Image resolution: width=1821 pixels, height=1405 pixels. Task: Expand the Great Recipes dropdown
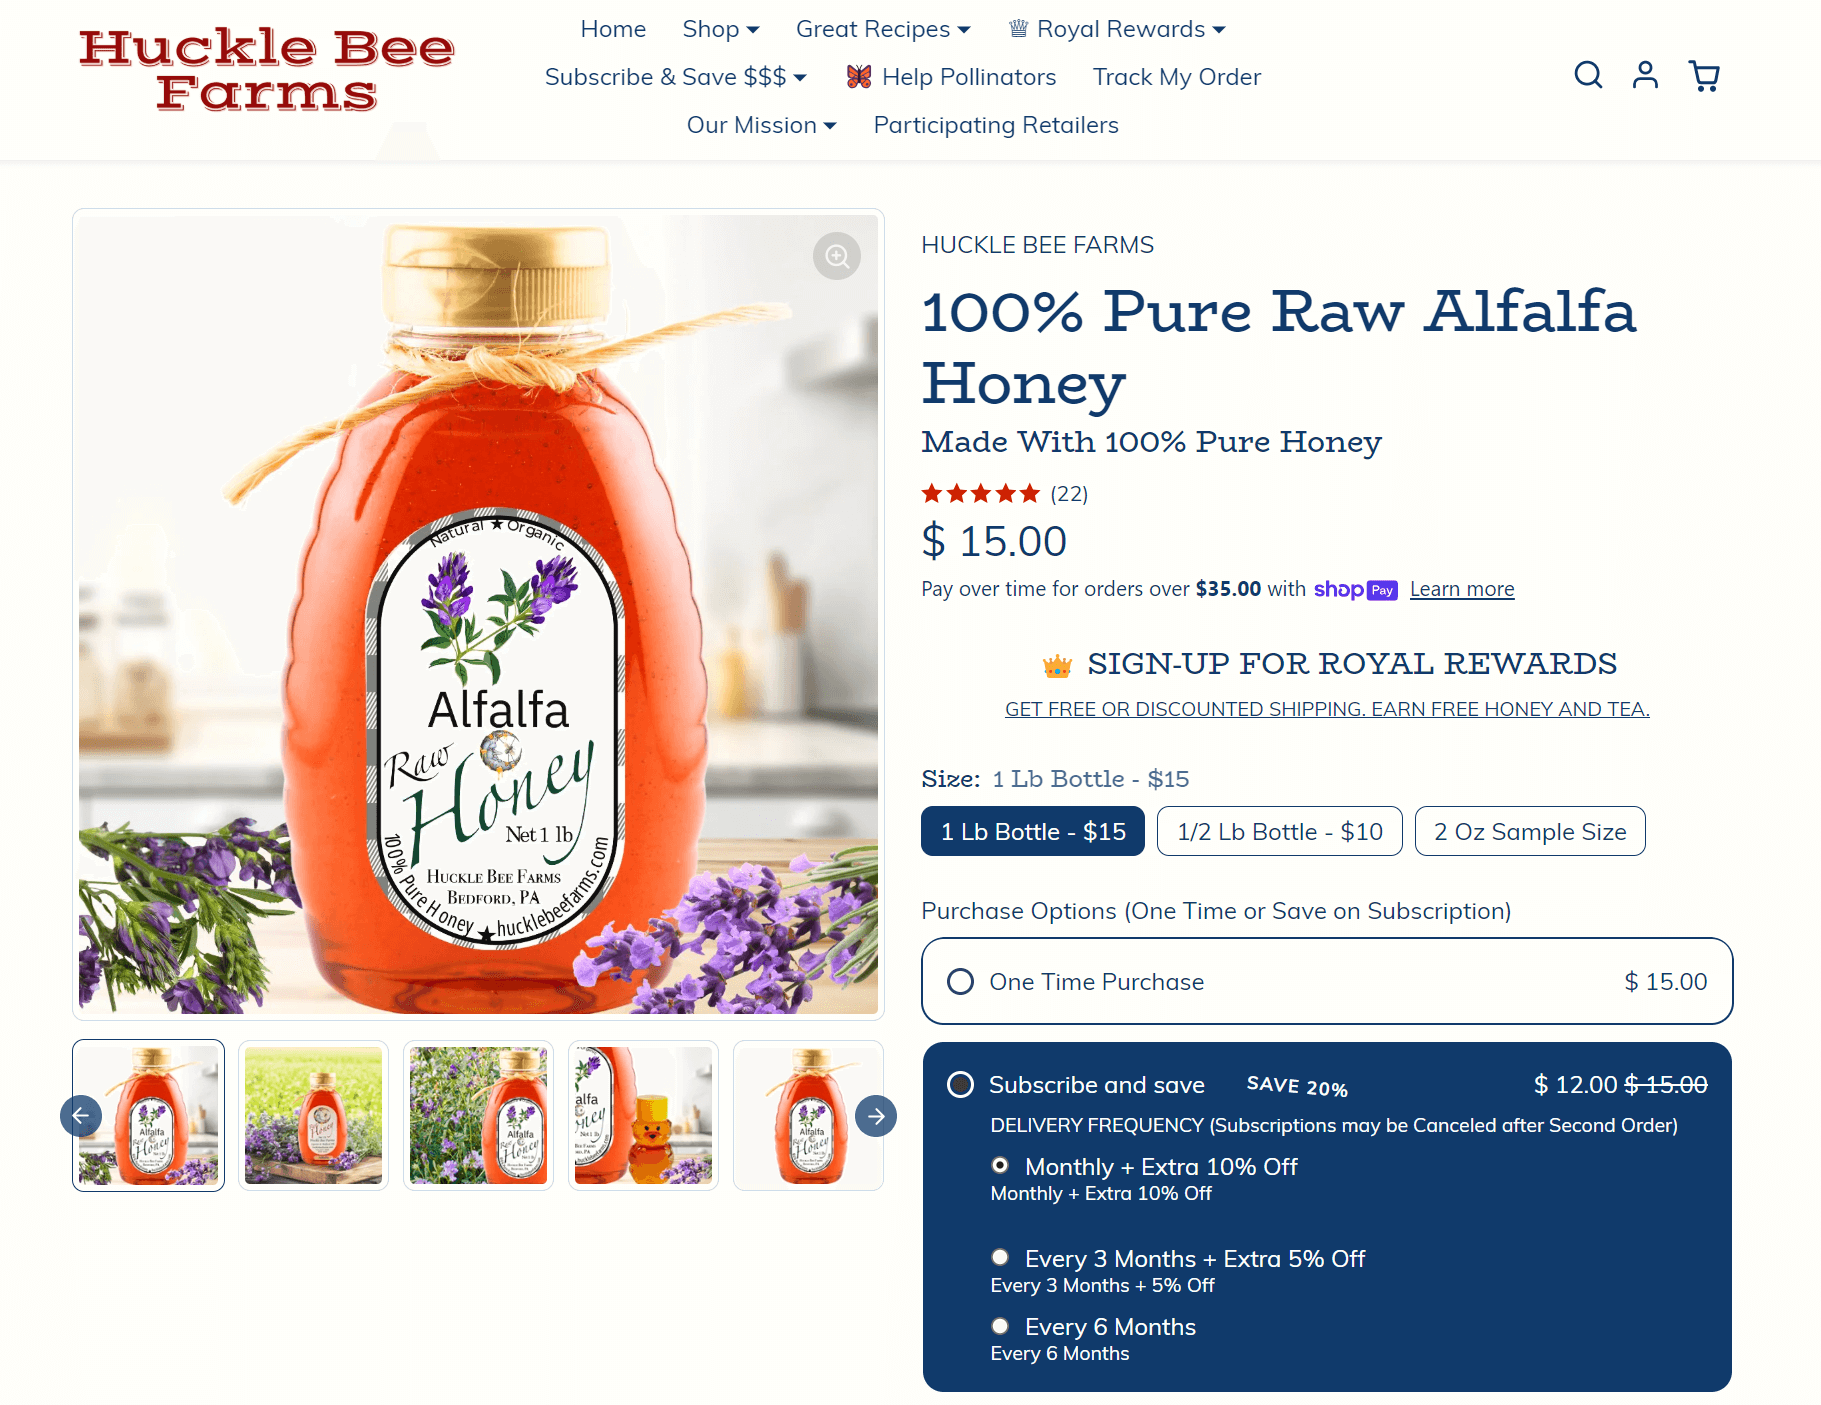[883, 29]
